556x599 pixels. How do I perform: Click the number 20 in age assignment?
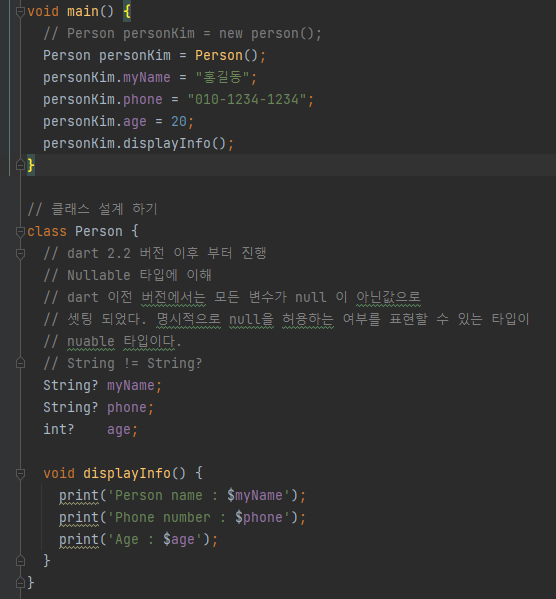tap(178, 121)
